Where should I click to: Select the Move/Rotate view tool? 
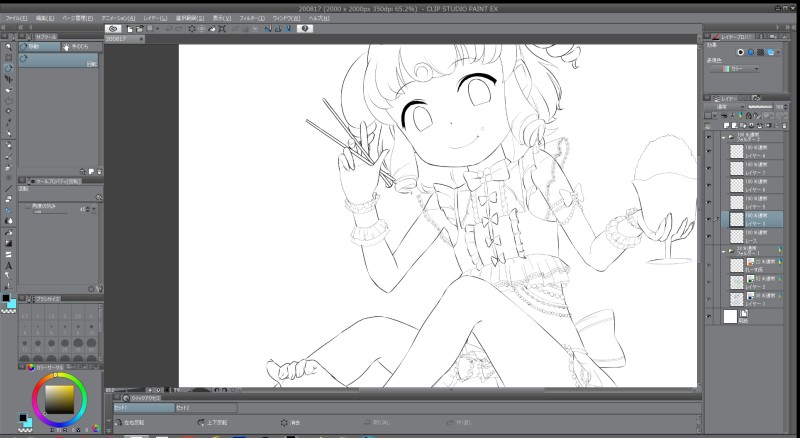pyautogui.click(x=8, y=68)
